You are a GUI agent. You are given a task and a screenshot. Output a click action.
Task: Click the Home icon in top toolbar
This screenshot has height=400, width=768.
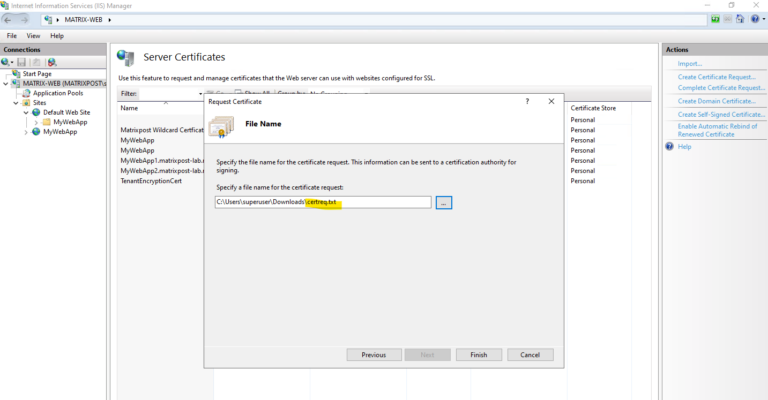(x=740, y=19)
